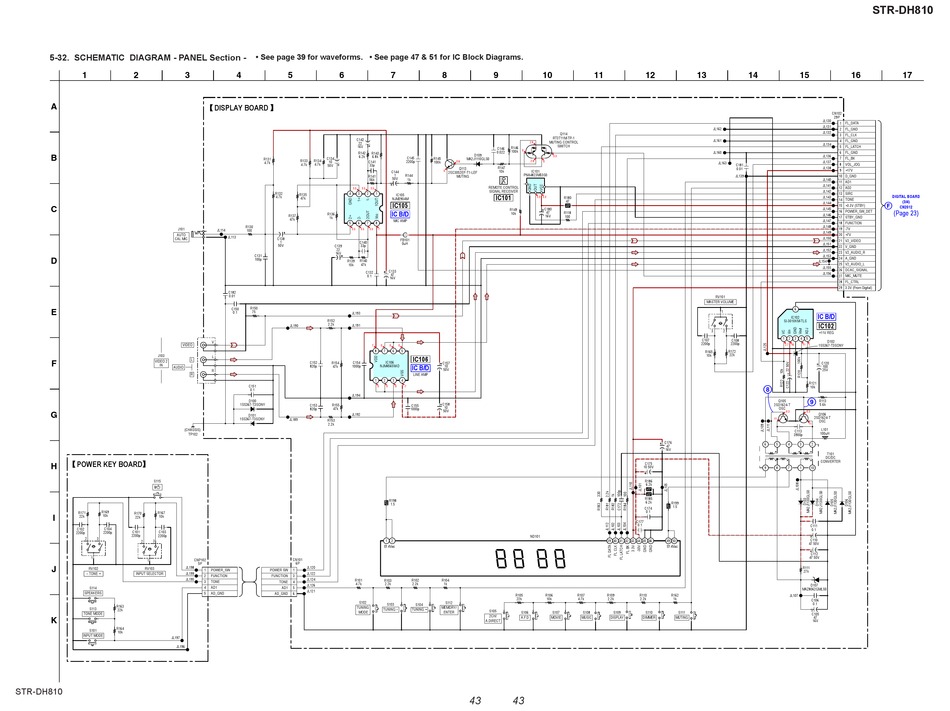Follow the blue (Page 23) reference link
The width and height of the screenshot is (950, 711).
[906, 213]
